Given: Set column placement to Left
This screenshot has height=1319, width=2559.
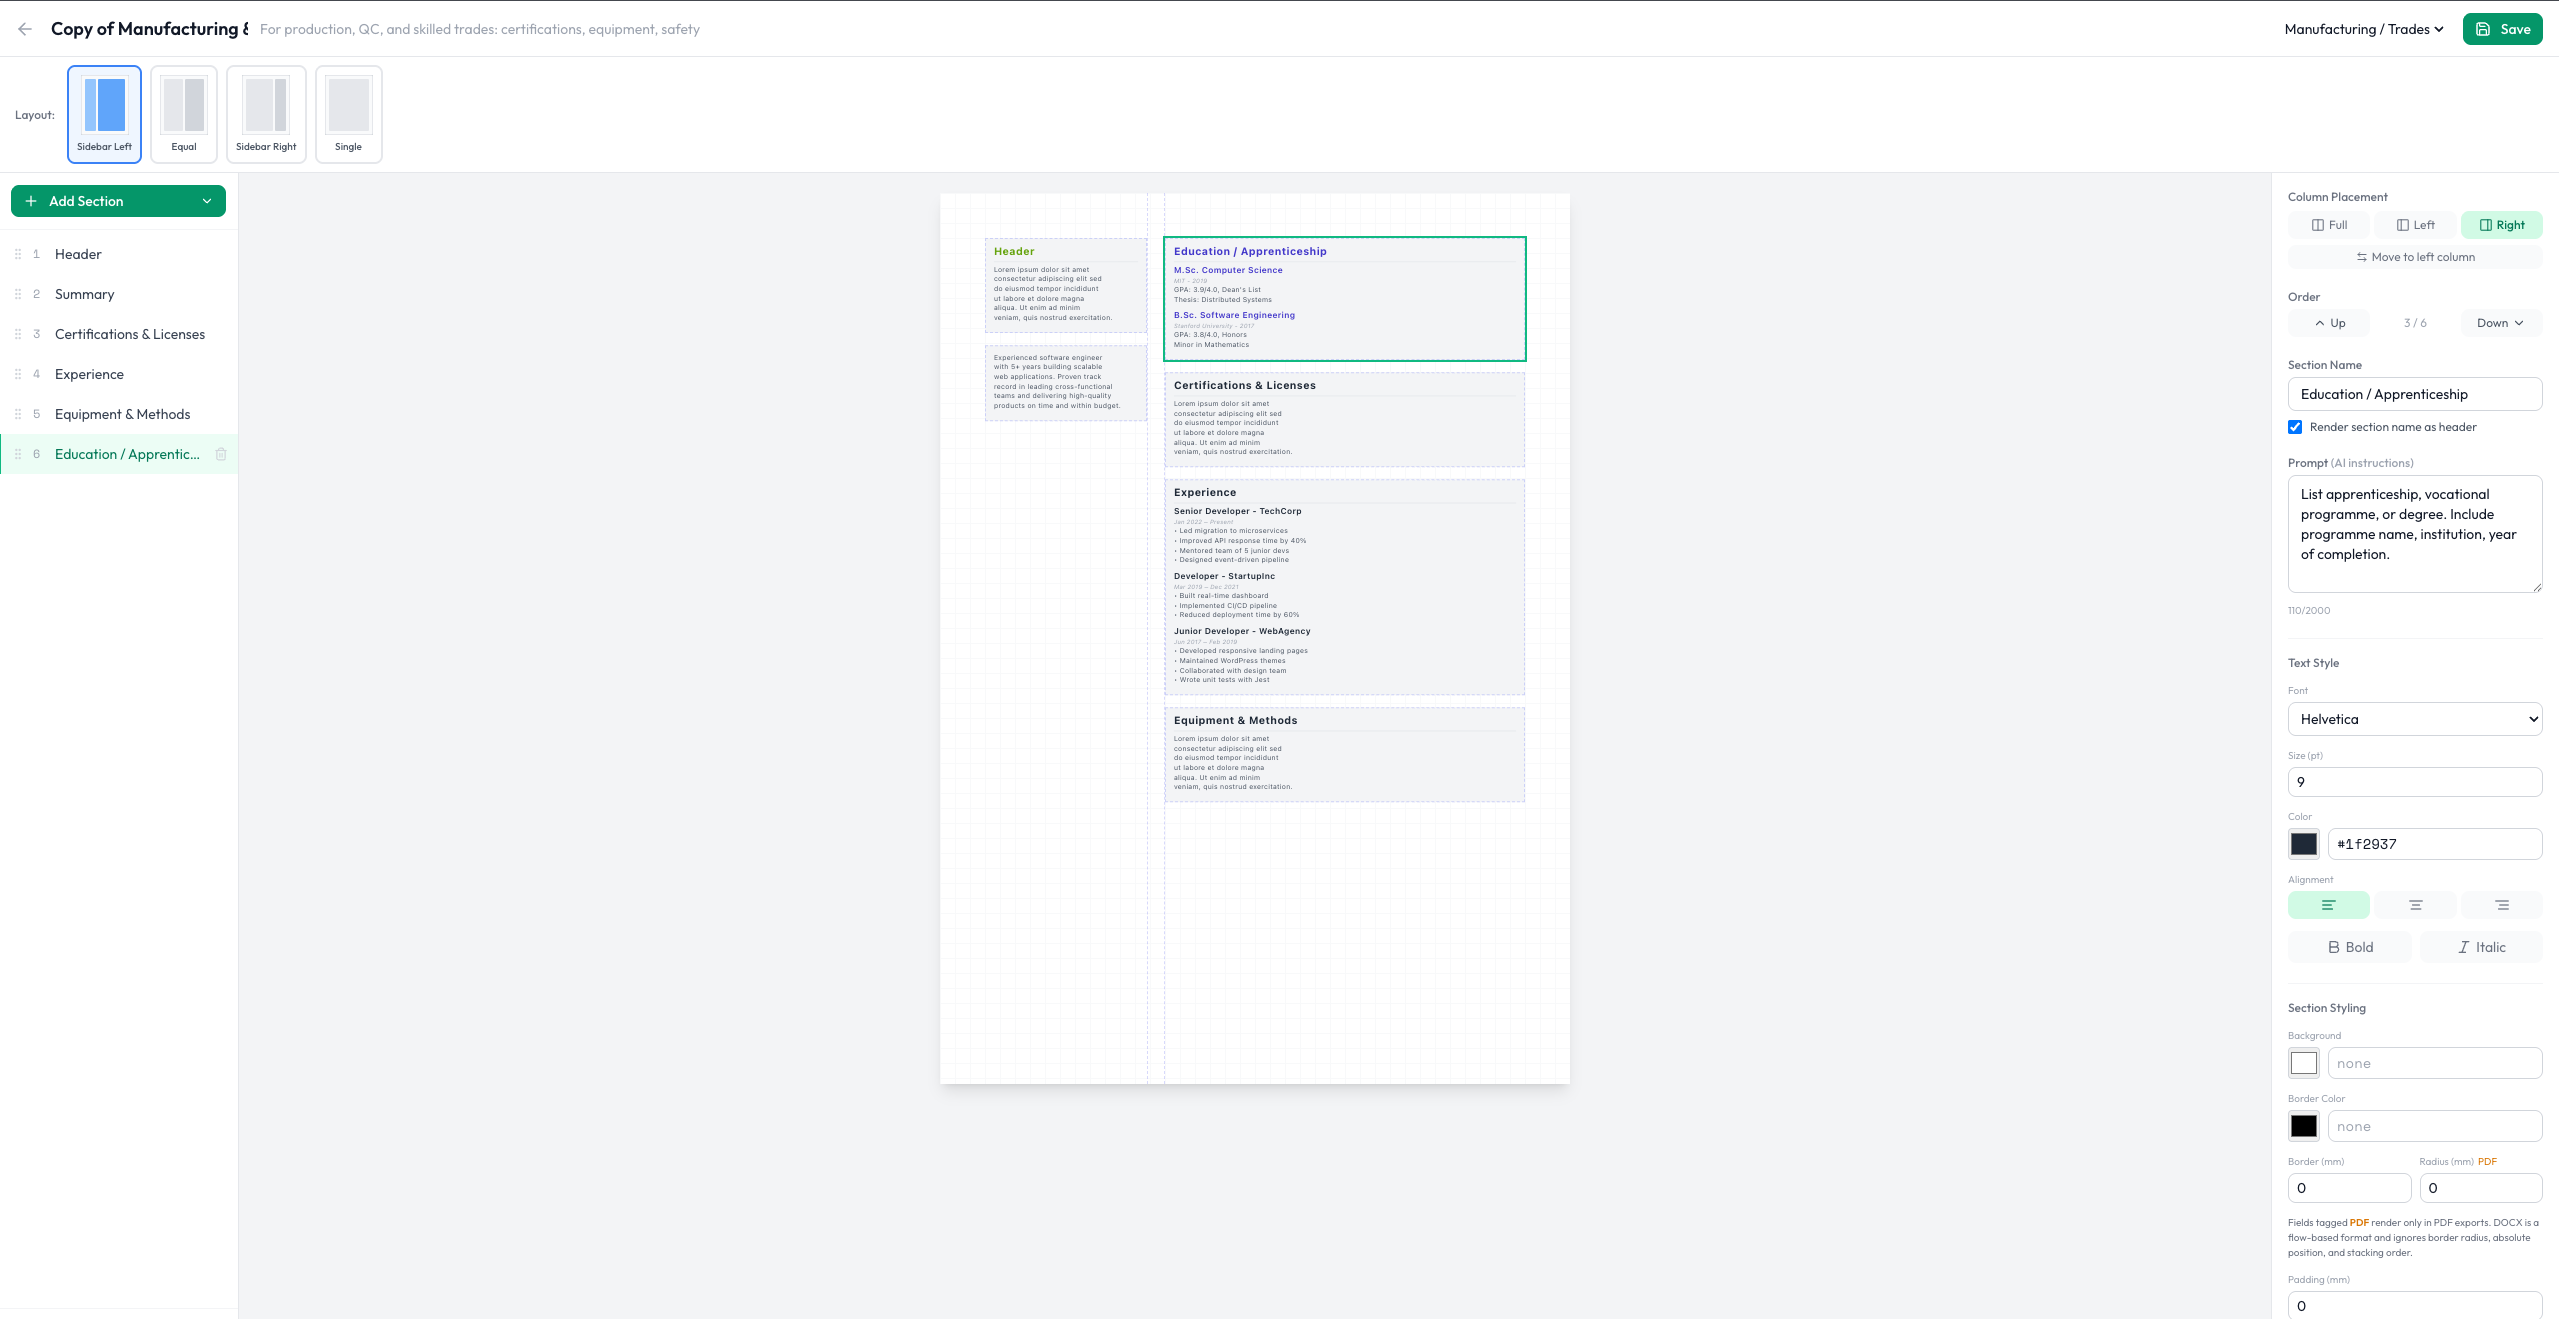Looking at the screenshot, I should [x=2415, y=225].
